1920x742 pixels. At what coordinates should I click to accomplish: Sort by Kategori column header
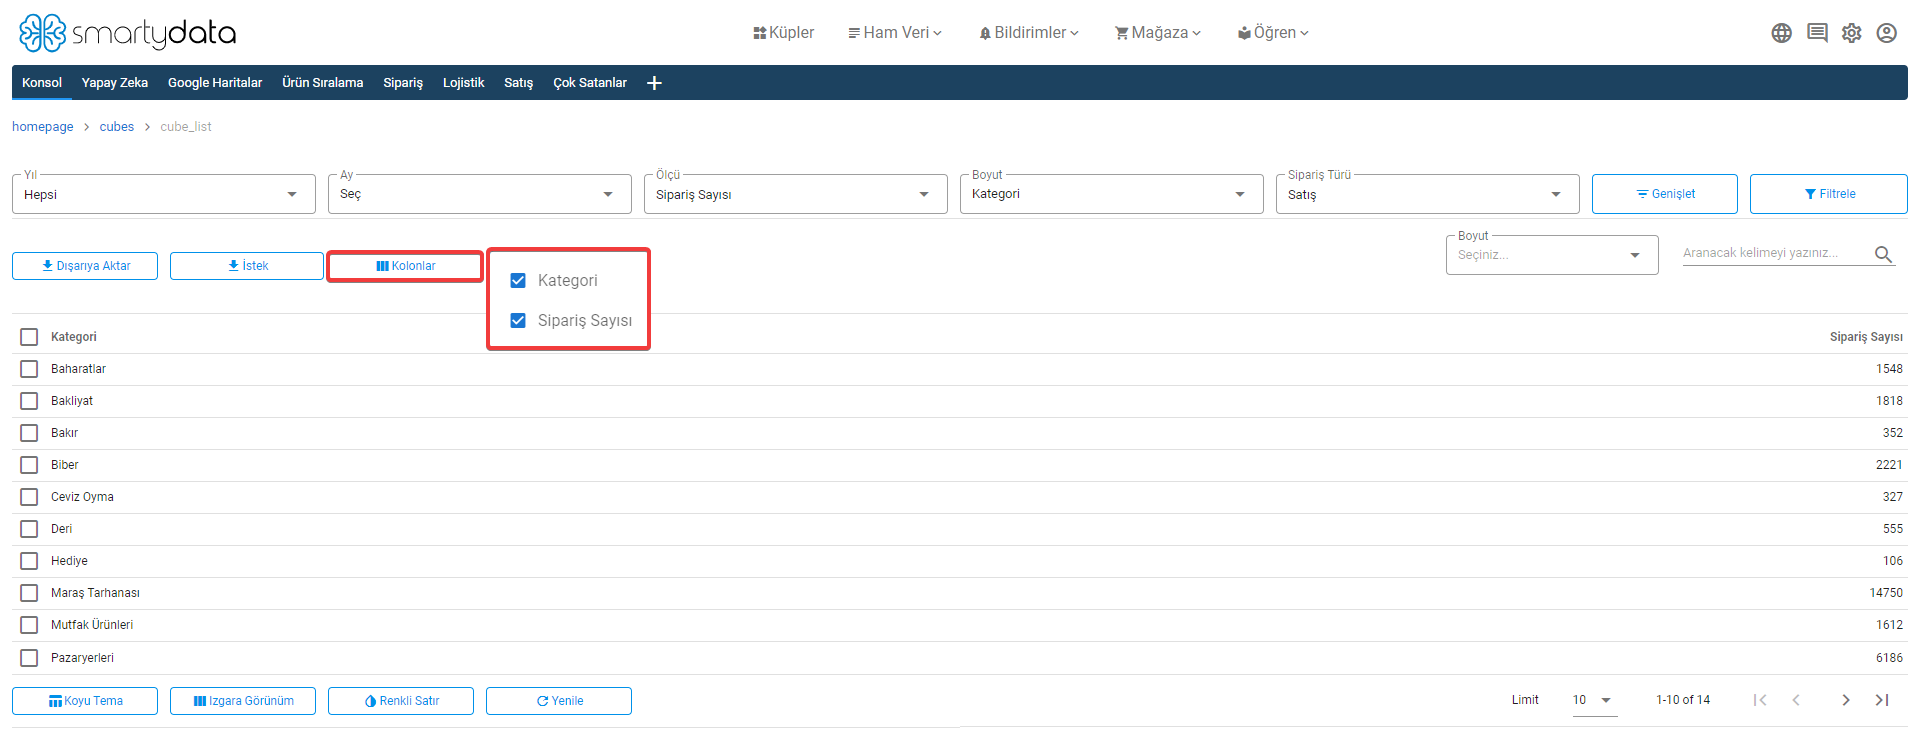pos(74,337)
